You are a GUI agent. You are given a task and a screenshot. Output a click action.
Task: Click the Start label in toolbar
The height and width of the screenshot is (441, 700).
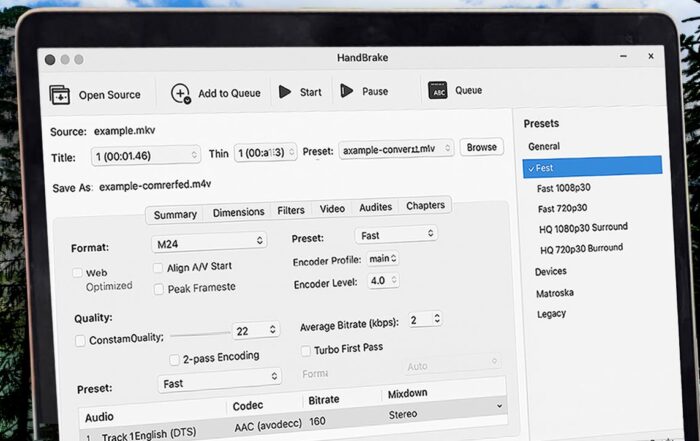click(x=310, y=92)
